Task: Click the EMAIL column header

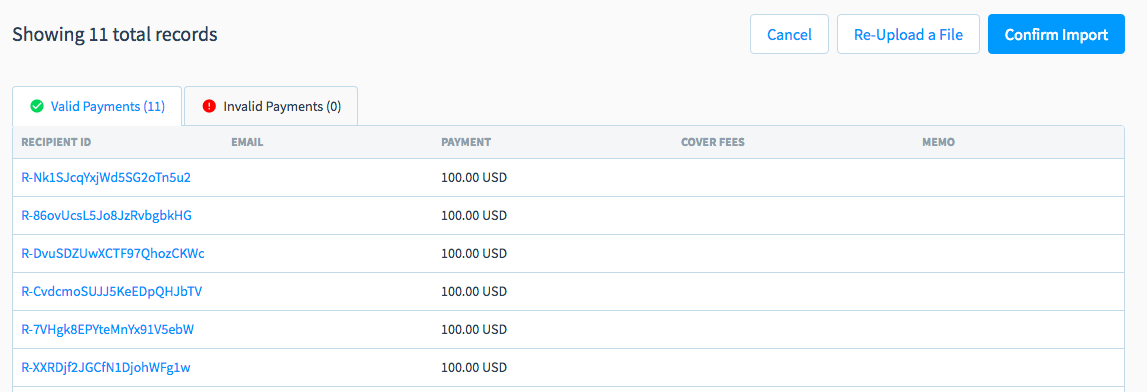Action: click(247, 142)
